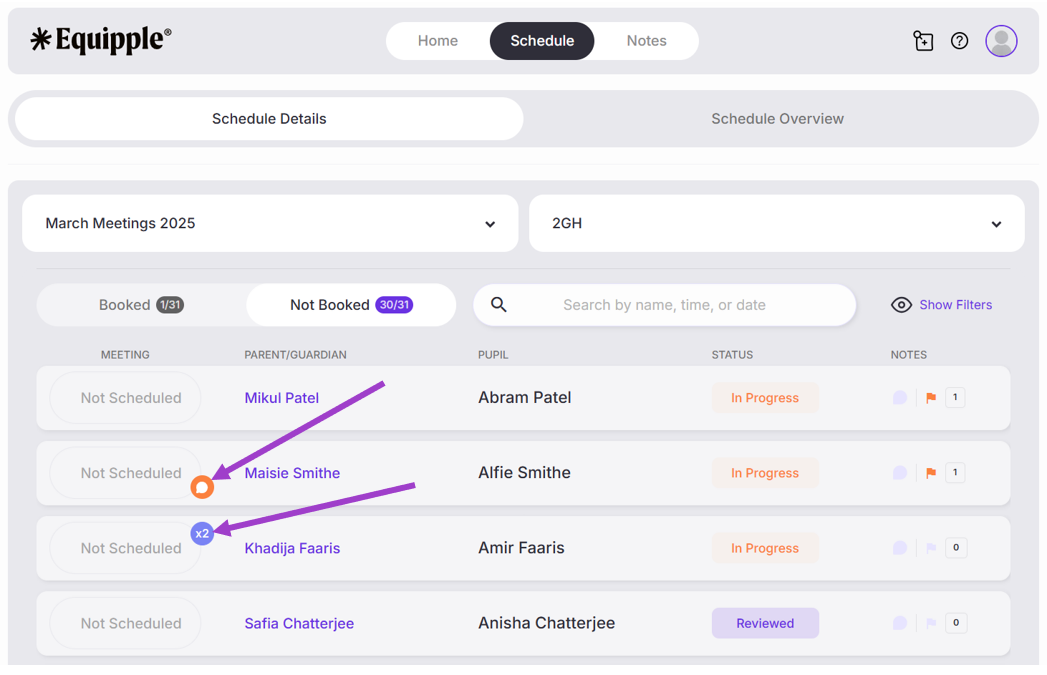
Task: Click the Equipple logo
Action: [101, 40]
